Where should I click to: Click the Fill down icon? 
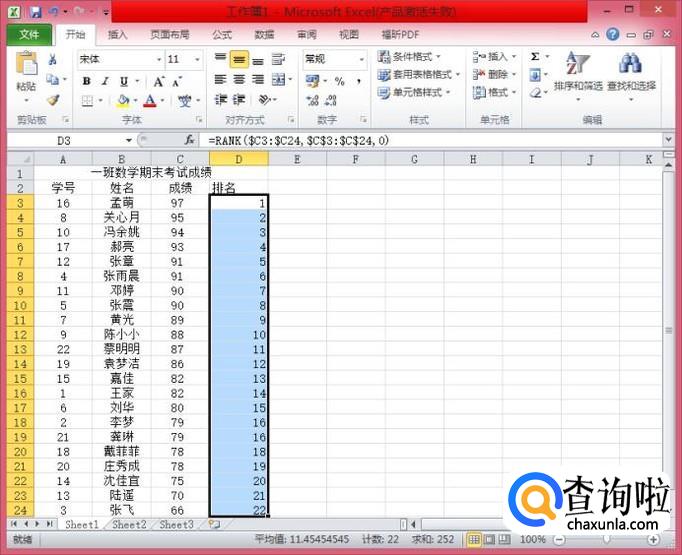535,75
